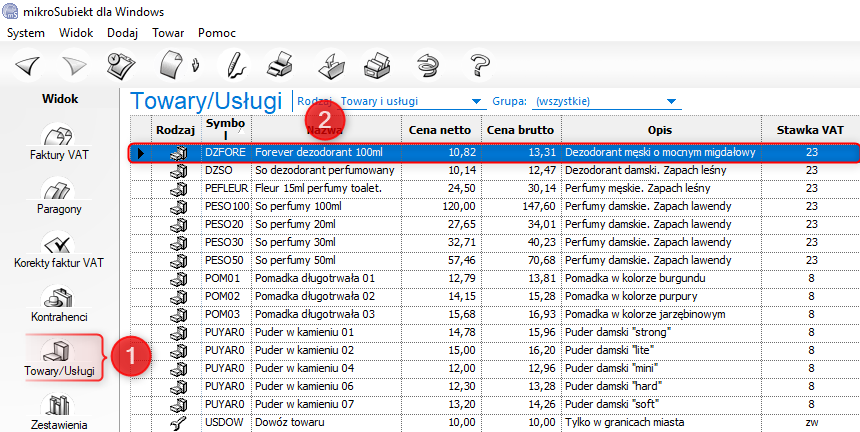Click the back arrow toolbar icon
This screenshot has height=432, width=860.
(x=28, y=66)
